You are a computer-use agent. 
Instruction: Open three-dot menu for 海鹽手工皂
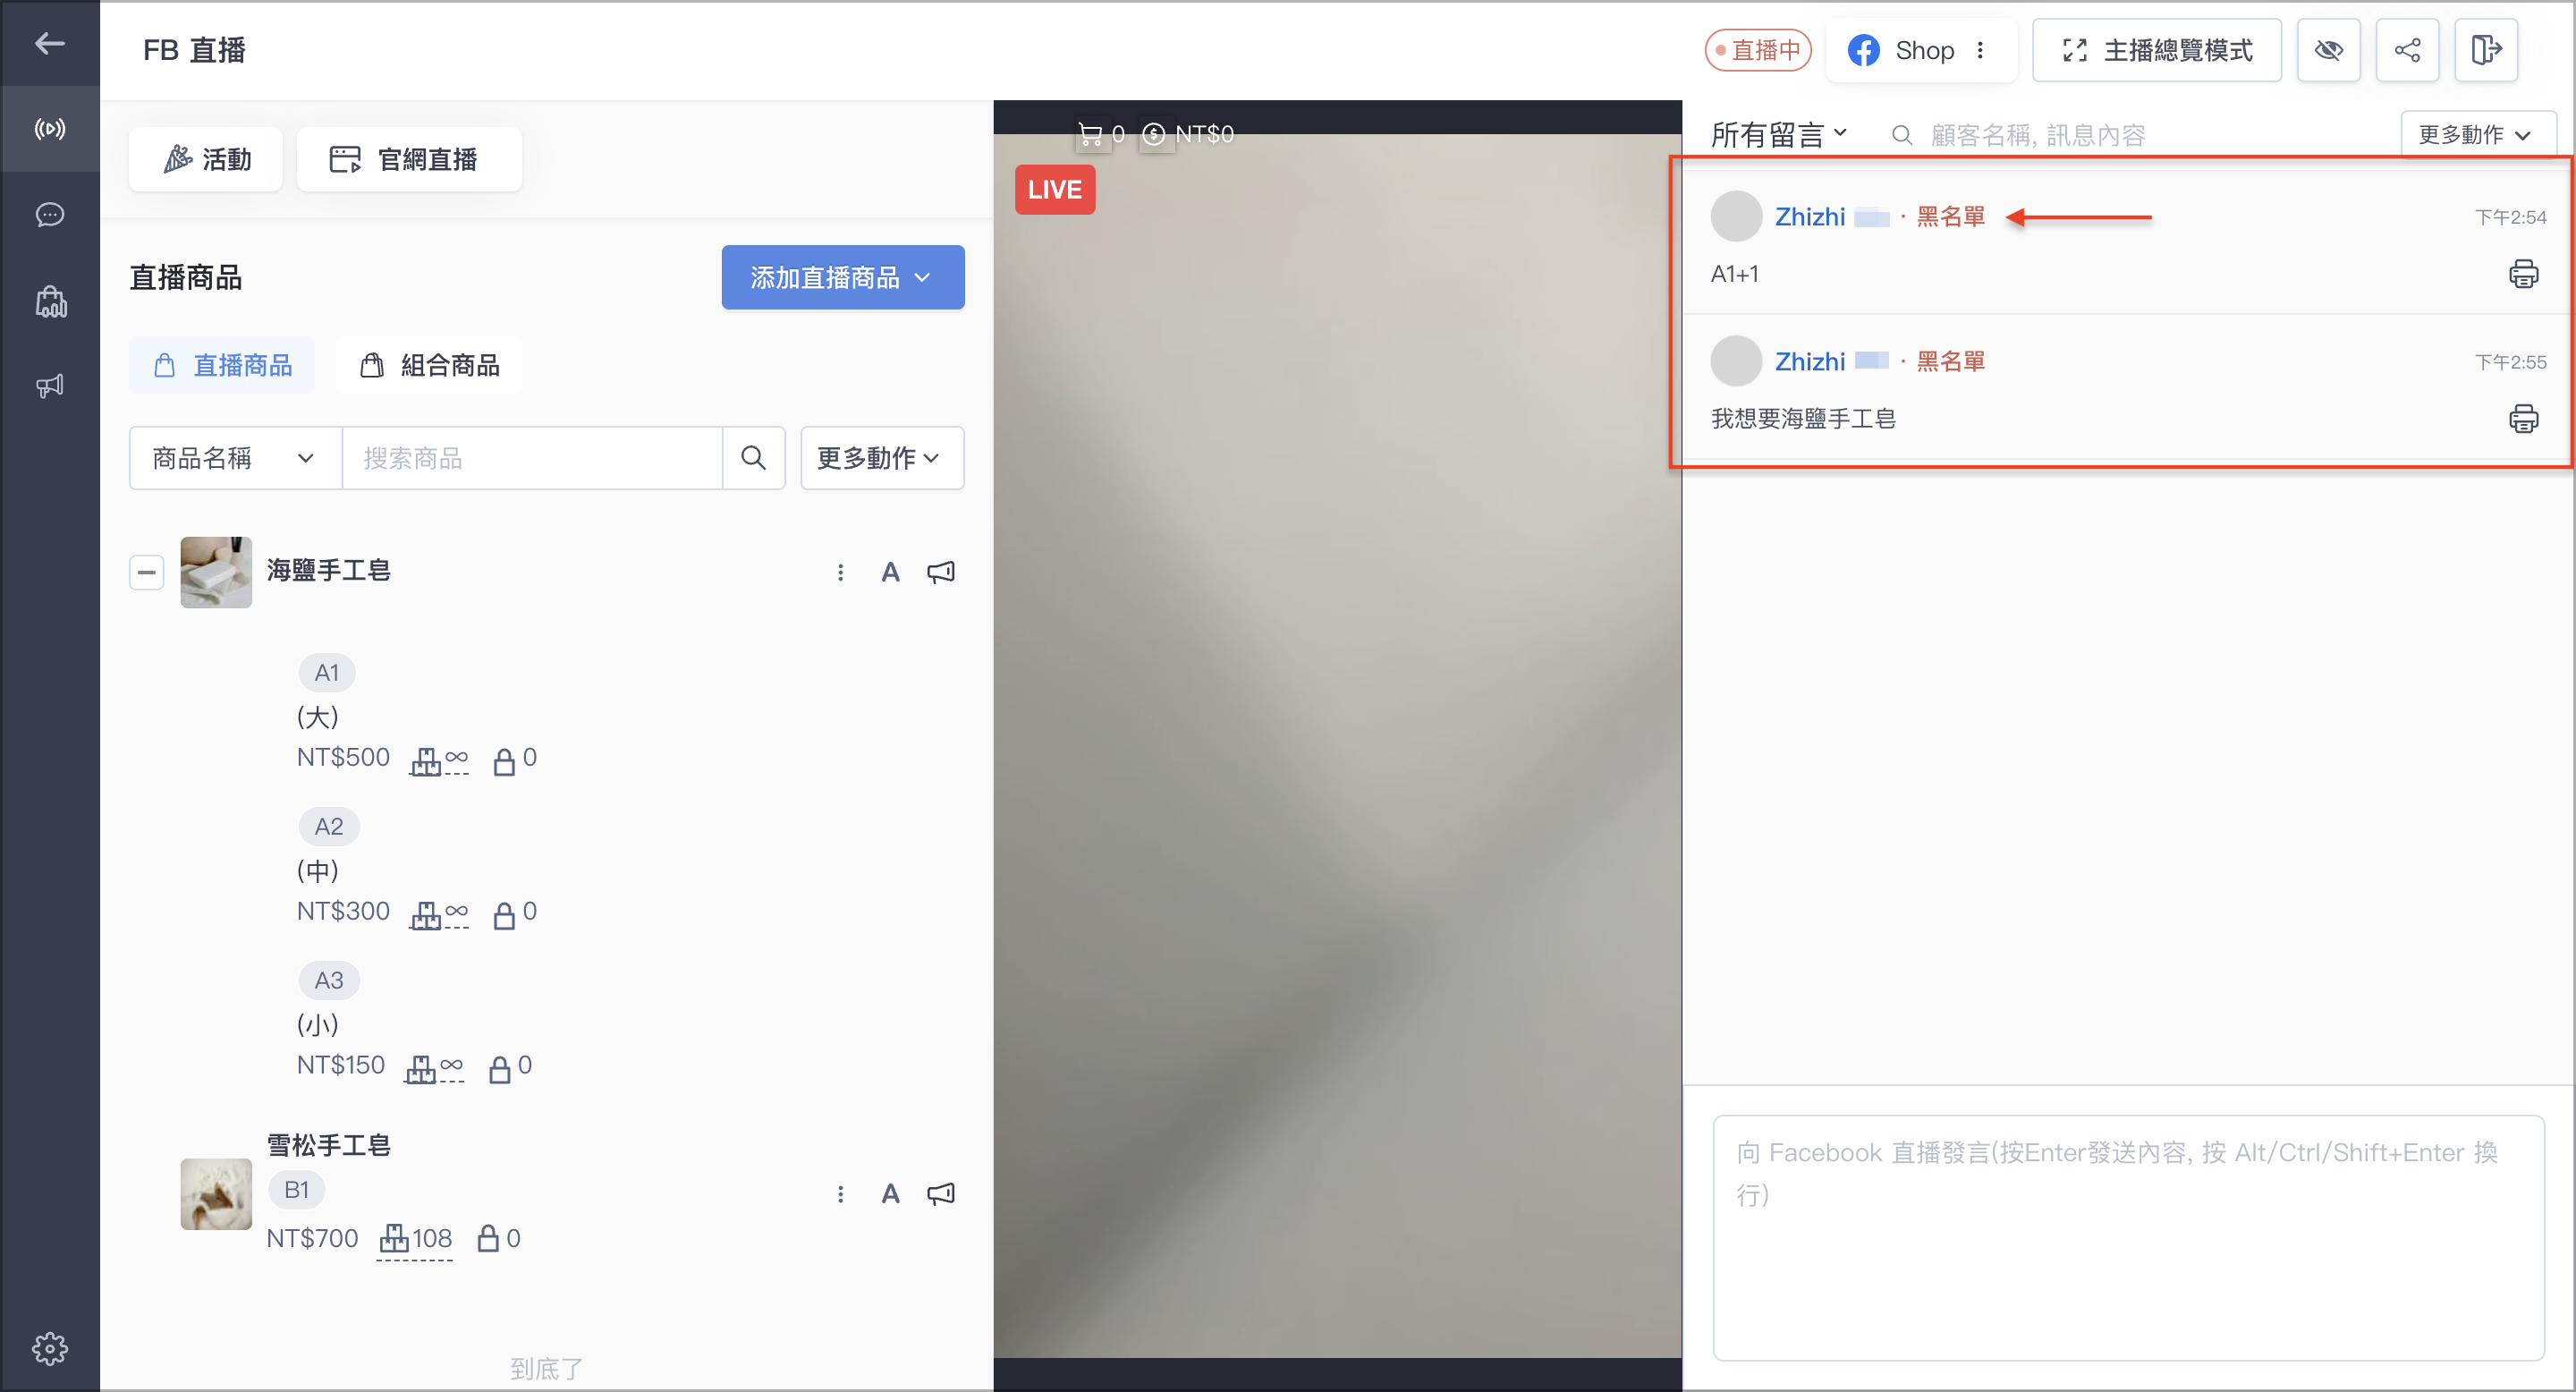tap(840, 572)
